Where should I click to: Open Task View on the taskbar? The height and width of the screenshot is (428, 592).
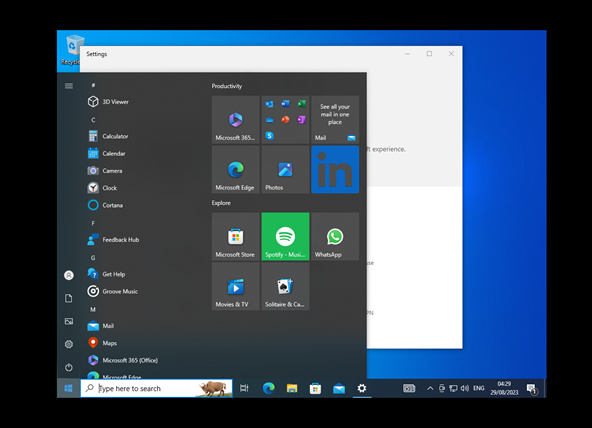pyautogui.click(x=244, y=388)
